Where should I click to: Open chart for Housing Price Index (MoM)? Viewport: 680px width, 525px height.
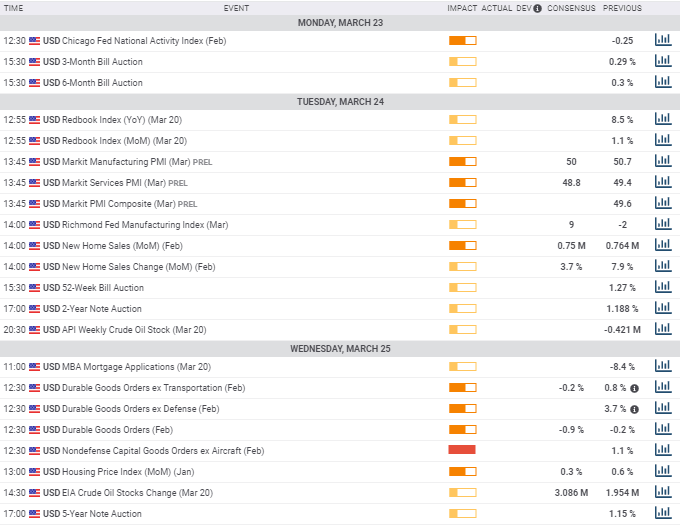click(662, 471)
